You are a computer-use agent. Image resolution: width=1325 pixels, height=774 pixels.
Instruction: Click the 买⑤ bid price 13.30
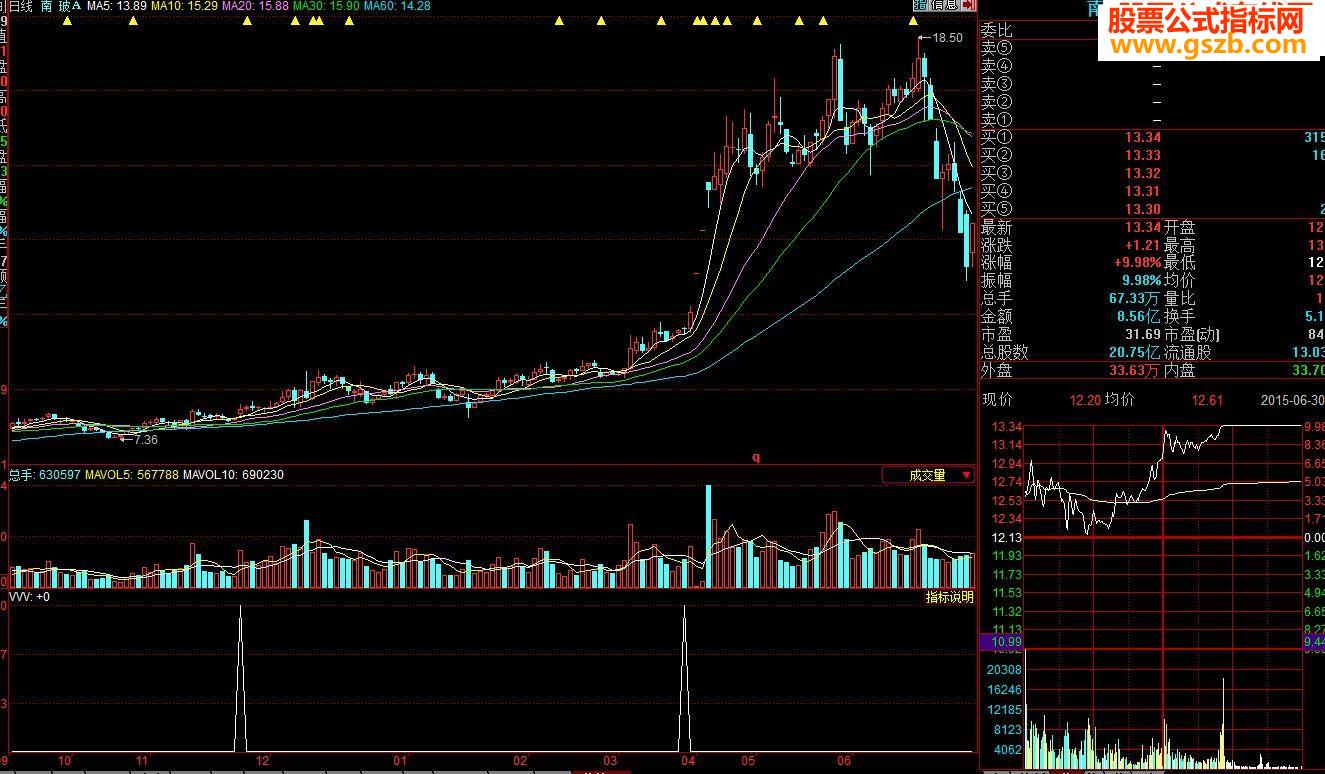coord(1143,210)
